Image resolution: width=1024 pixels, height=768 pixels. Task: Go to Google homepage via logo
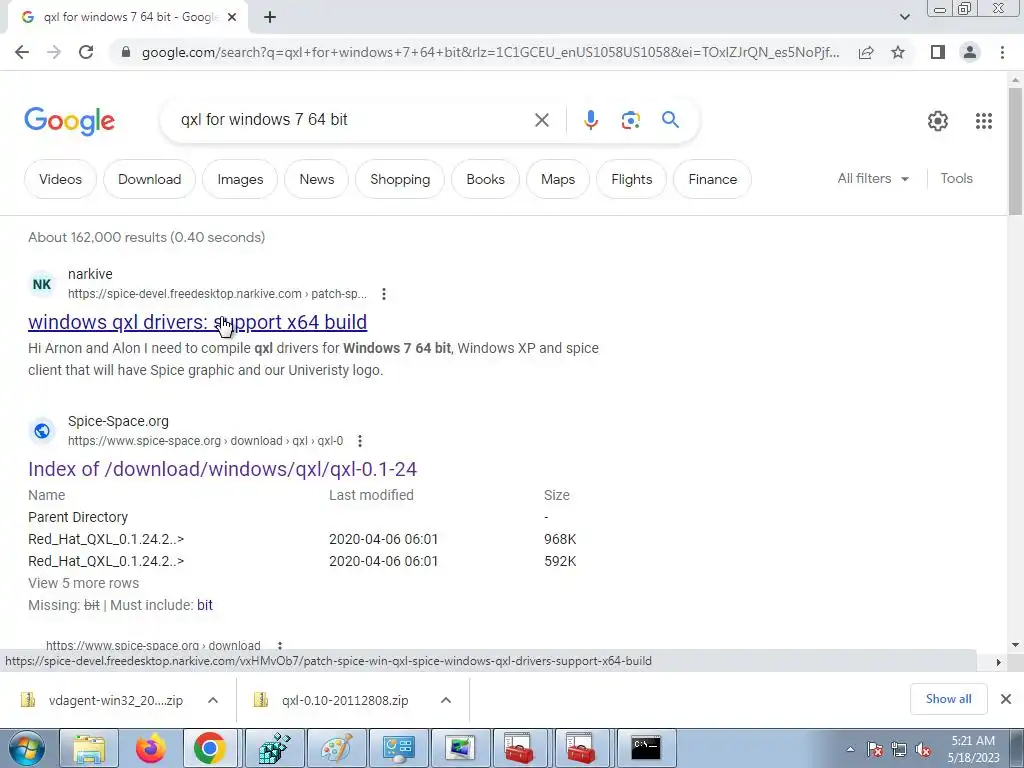click(69, 121)
